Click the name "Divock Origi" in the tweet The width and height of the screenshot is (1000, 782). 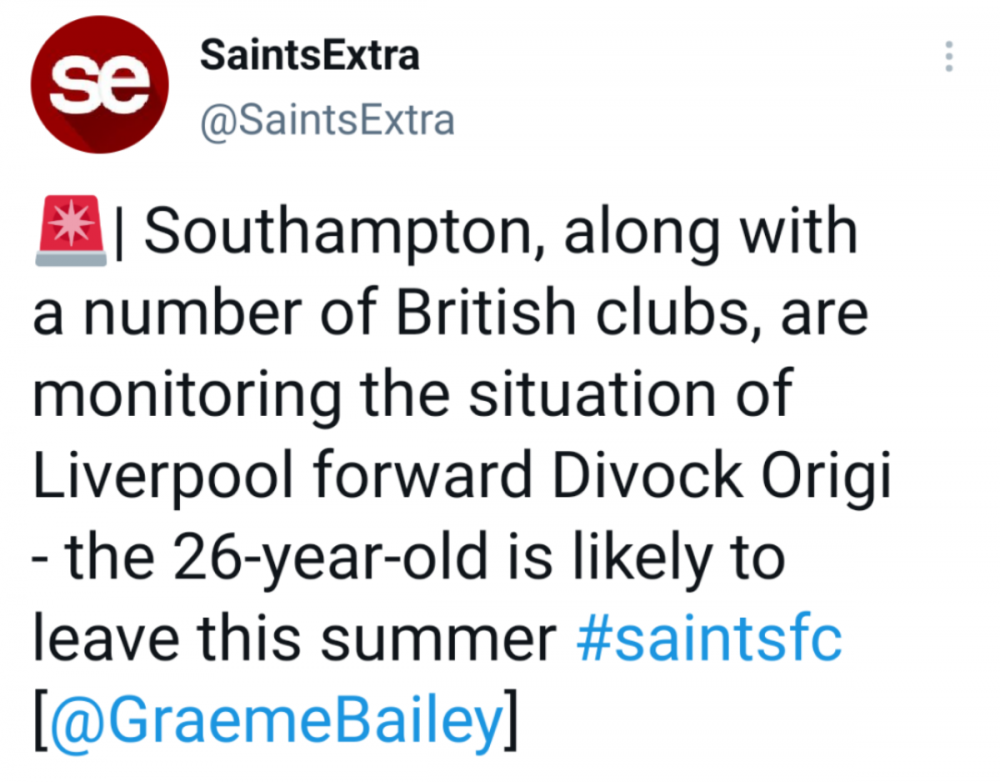(x=721, y=479)
